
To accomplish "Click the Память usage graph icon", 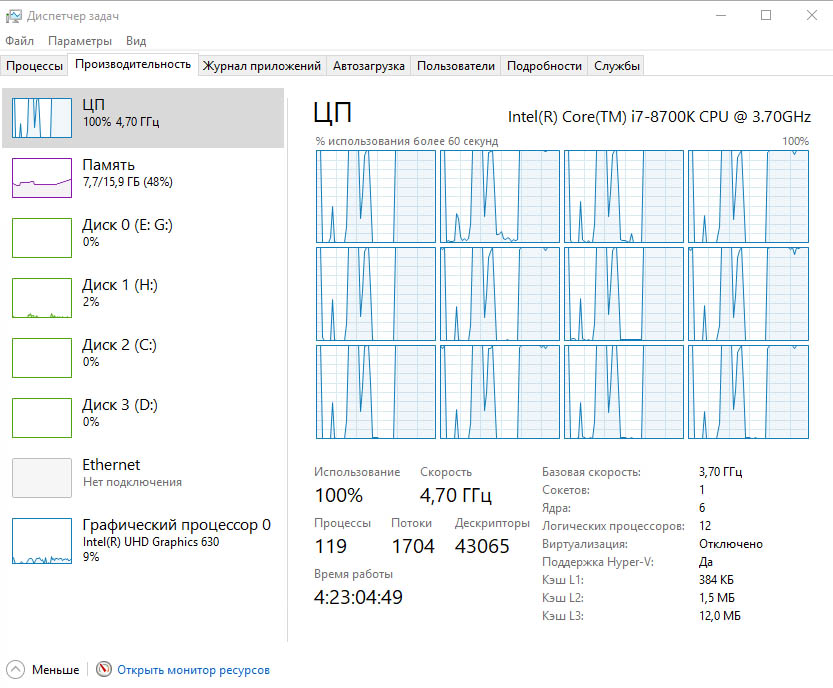I will tap(41, 178).
